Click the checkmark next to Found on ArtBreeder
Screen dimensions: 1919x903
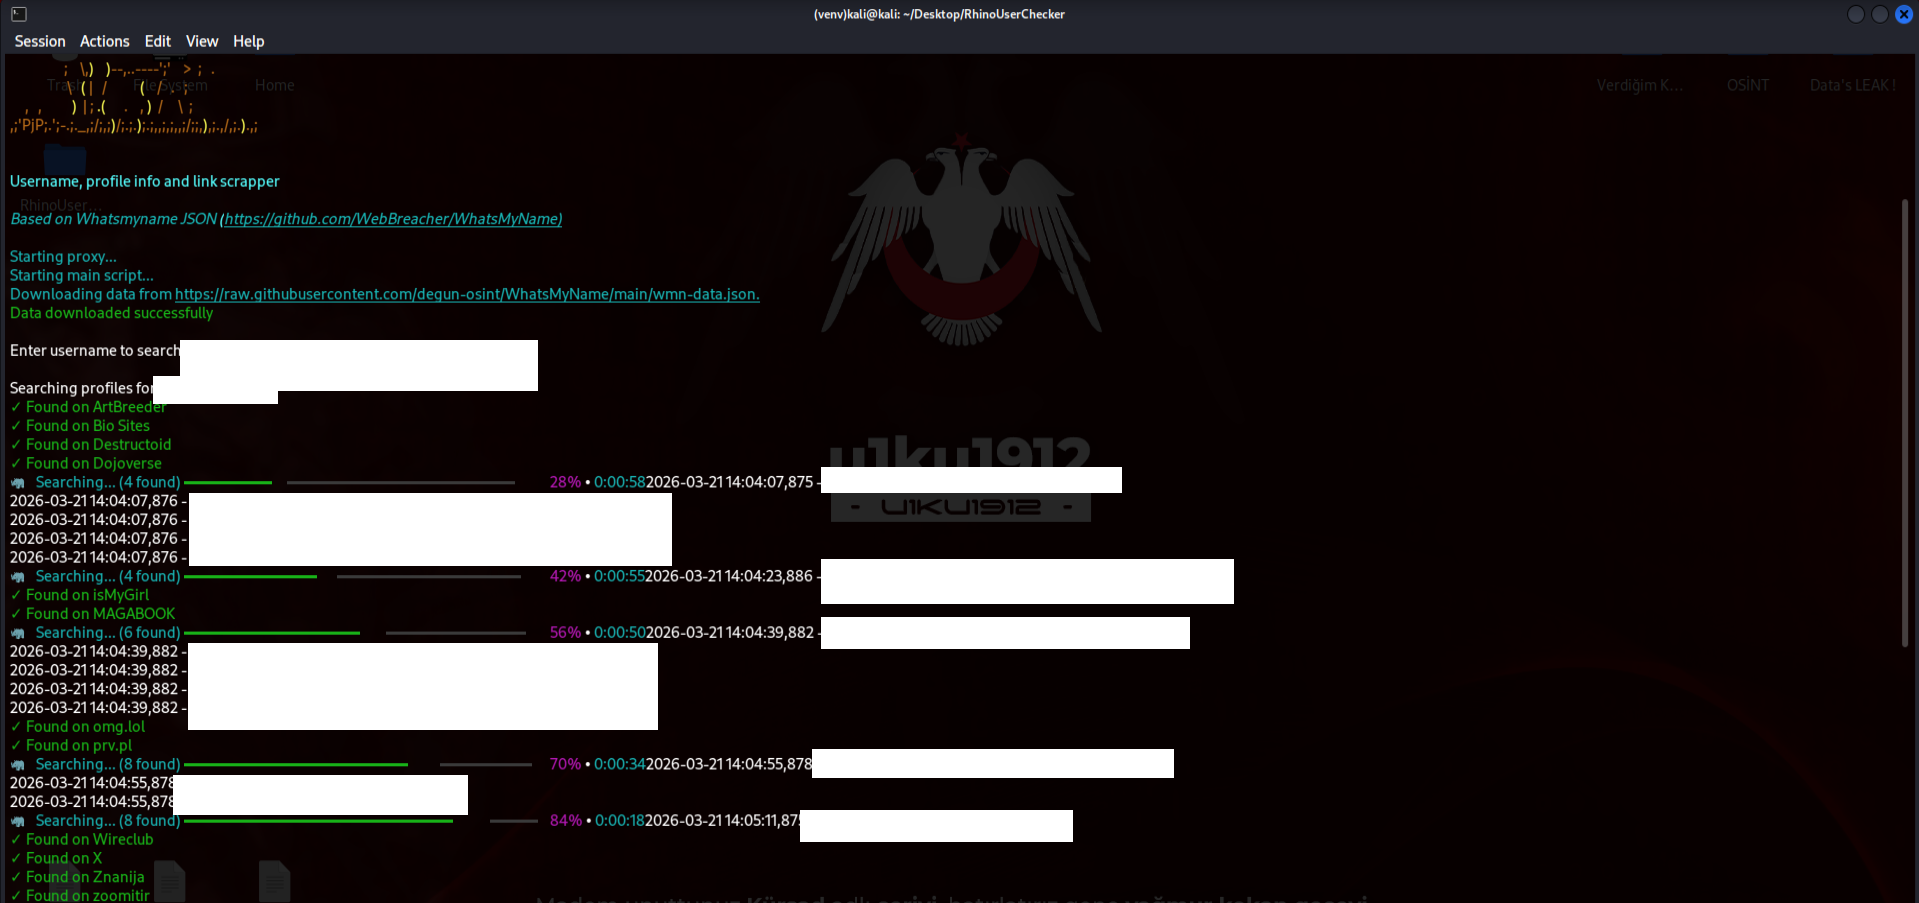[x=15, y=407]
